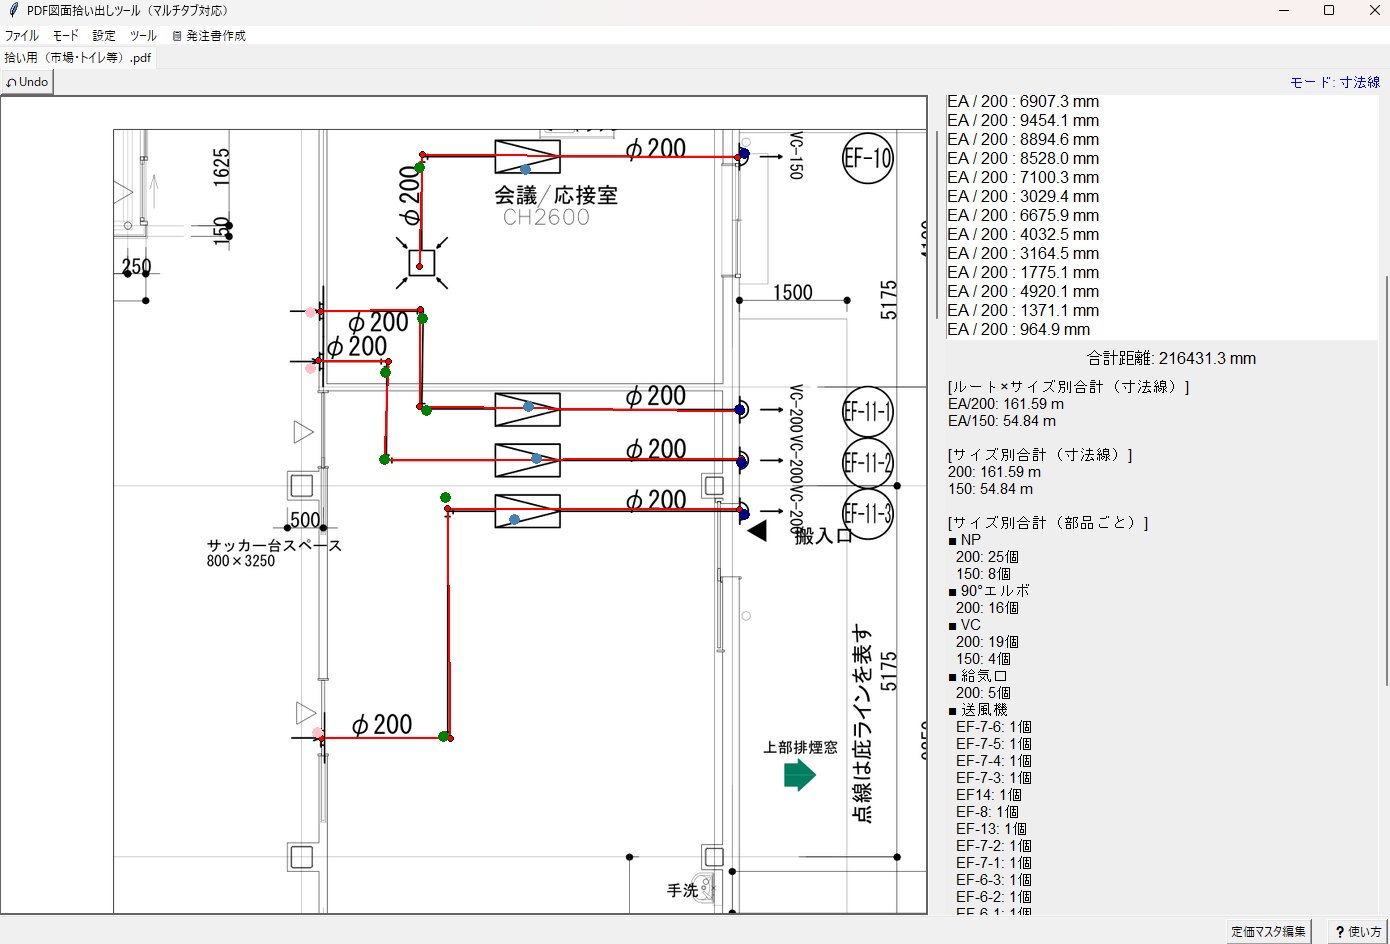The width and height of the screenshot is (1390, 944).
Task: Click the damper box on the EF-11-1 duct
Action: [x=527, y=410]
